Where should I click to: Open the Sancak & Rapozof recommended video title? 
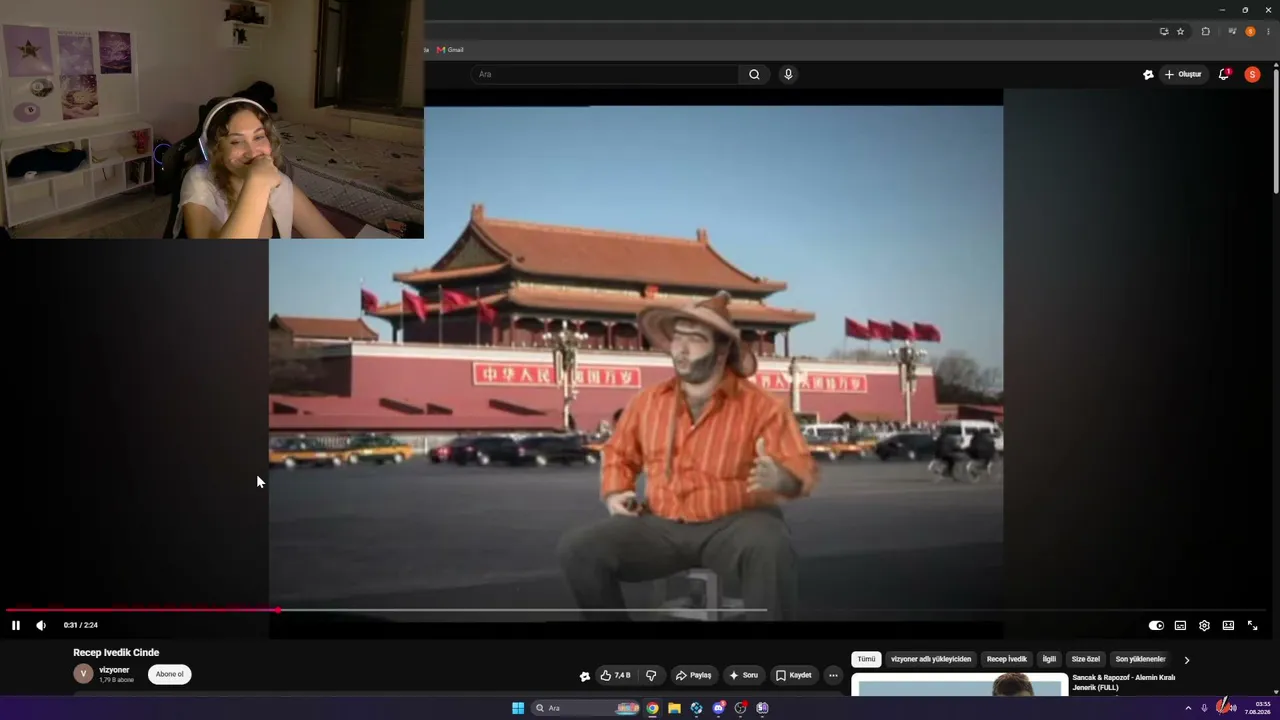pos(1123,682)
